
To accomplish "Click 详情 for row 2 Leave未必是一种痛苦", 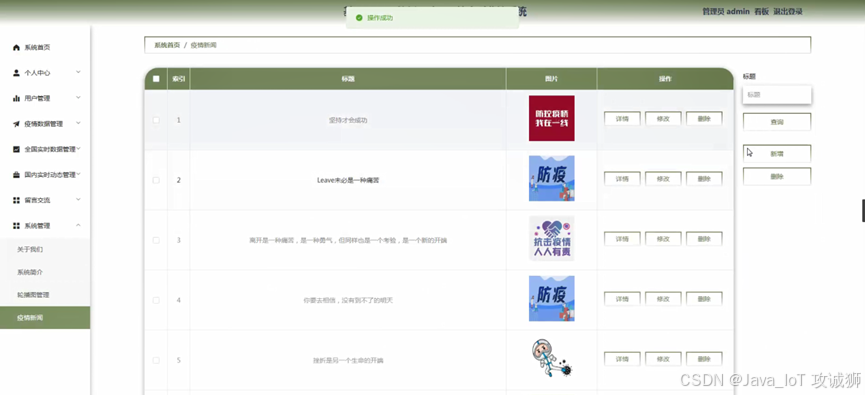I will point(622,179).
